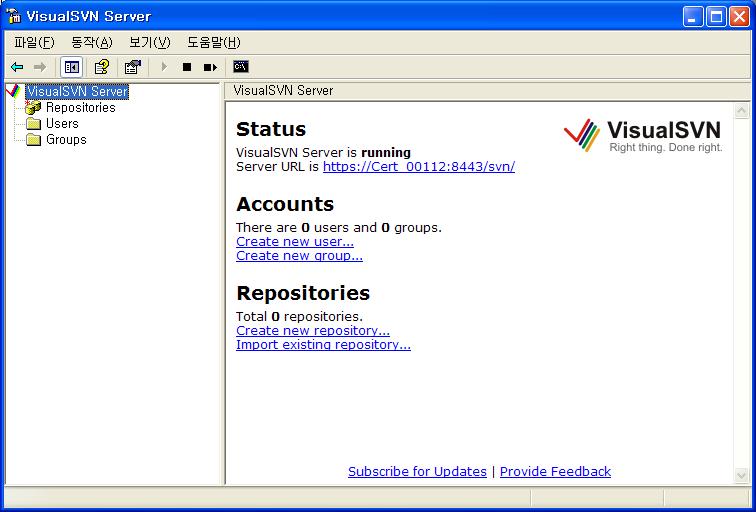Click the Start server play icon
The image size is (756, 512).
click(x=164, y=67)
